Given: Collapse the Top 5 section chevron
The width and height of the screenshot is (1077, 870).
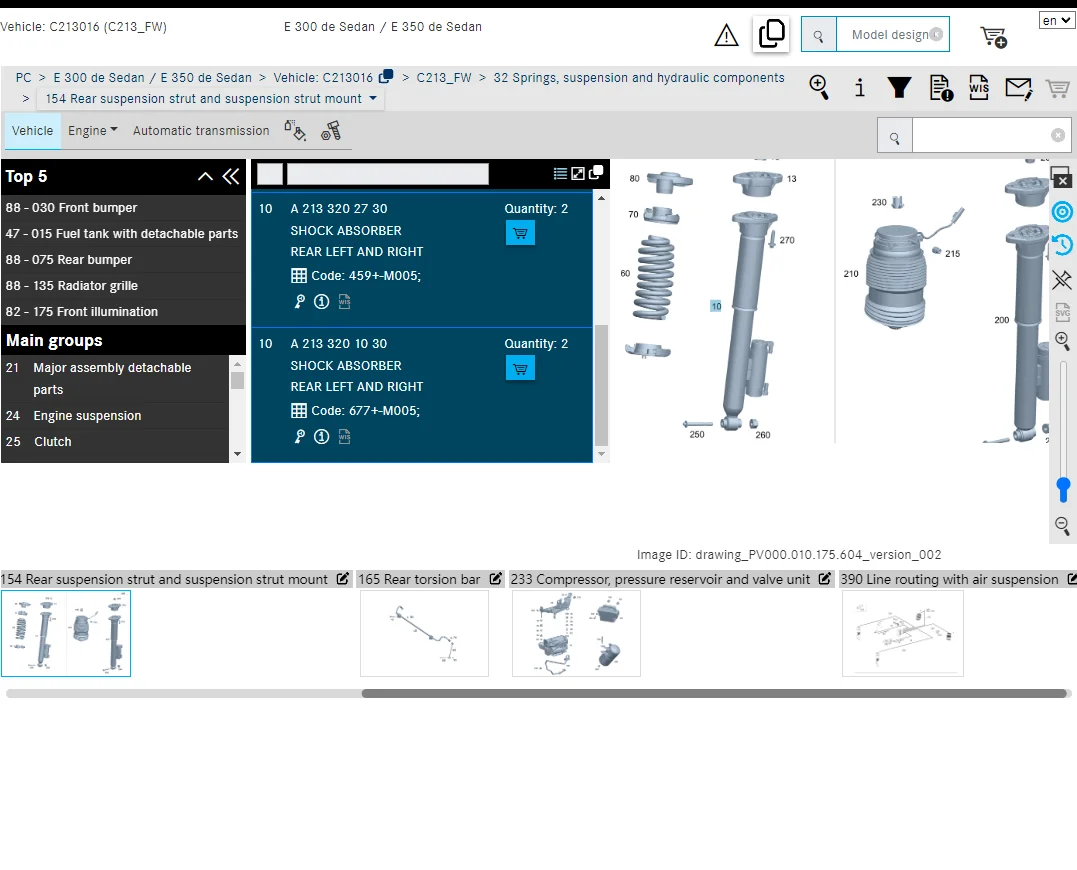Looking at the screenshot, I should pos(205,176).
